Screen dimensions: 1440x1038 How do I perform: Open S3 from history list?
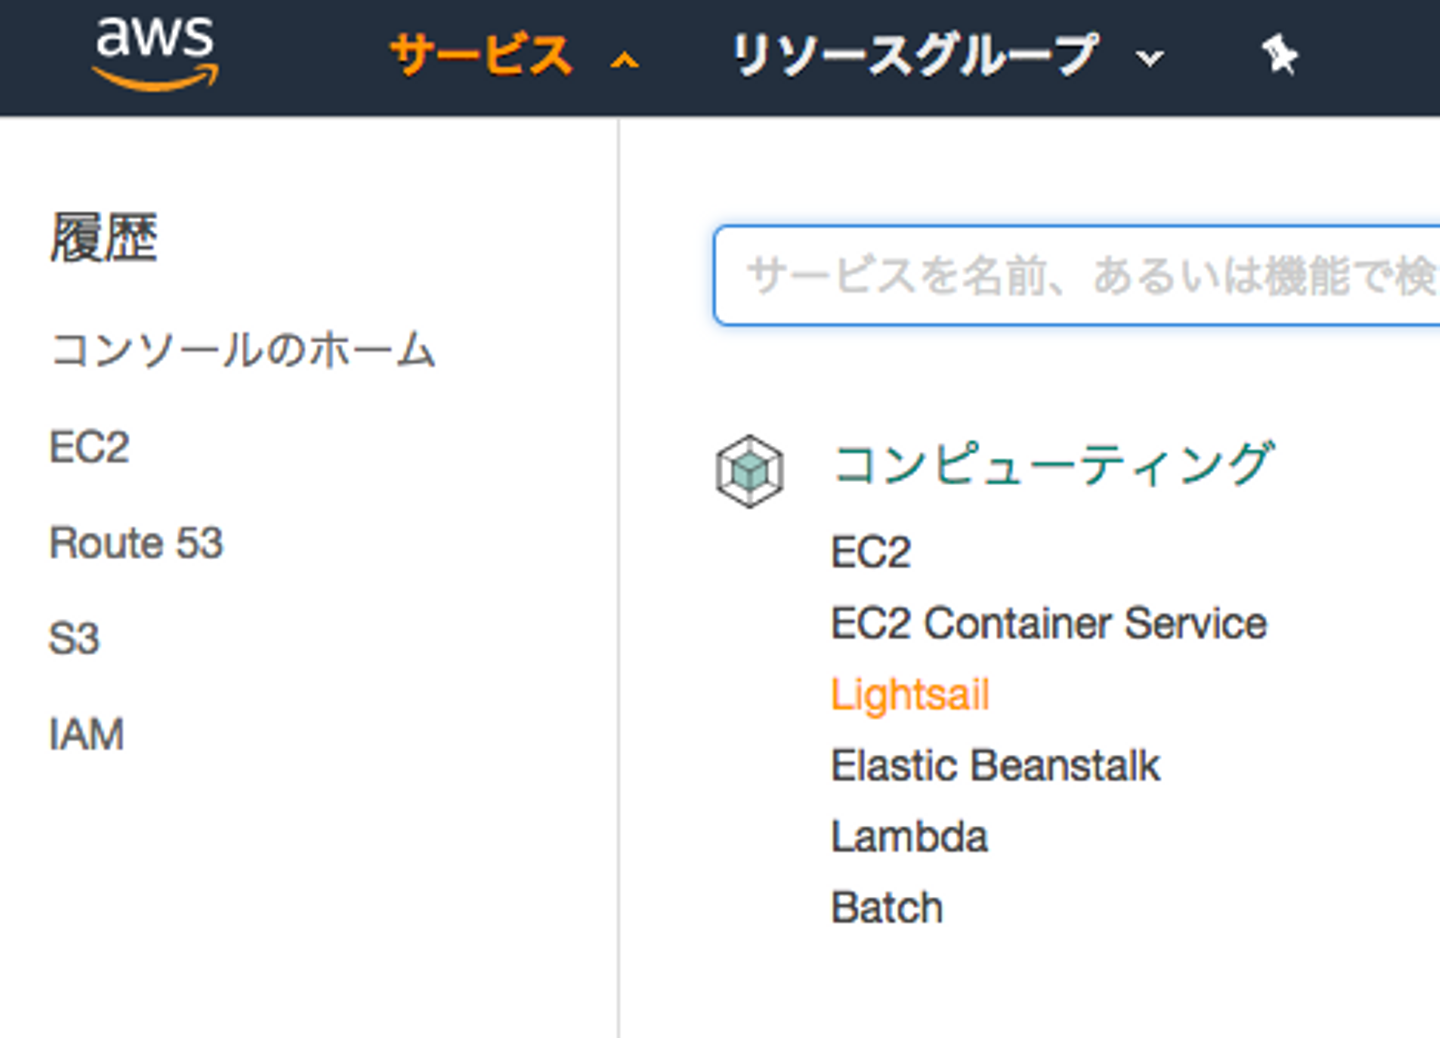(75, 639)
